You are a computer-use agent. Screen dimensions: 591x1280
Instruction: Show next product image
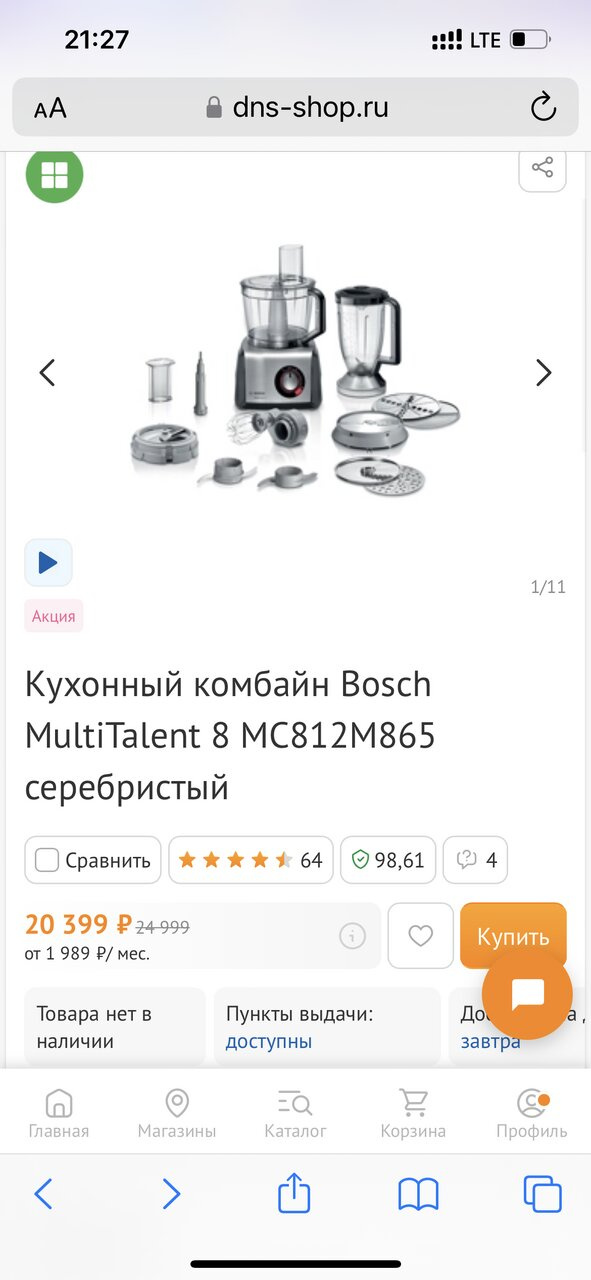543,373
